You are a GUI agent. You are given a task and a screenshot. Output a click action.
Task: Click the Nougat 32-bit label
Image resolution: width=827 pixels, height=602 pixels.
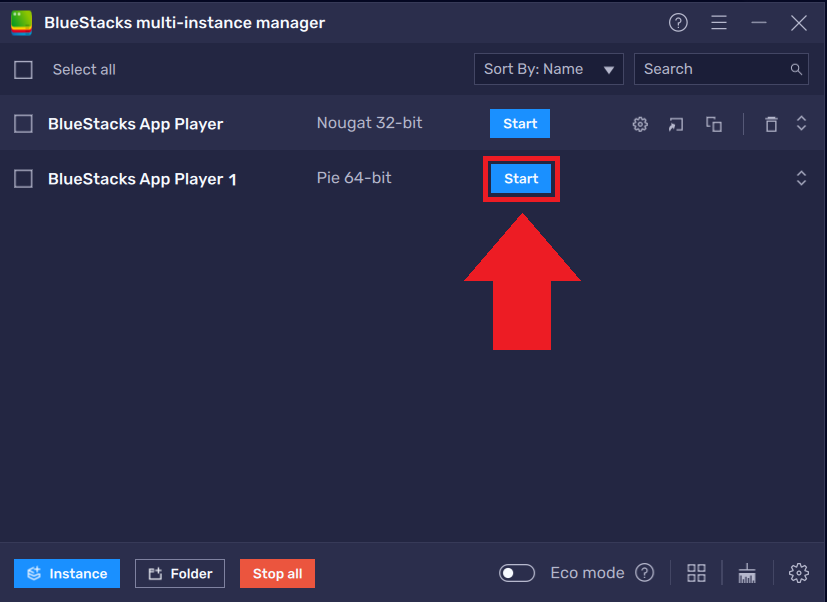(x=369, y=123)
